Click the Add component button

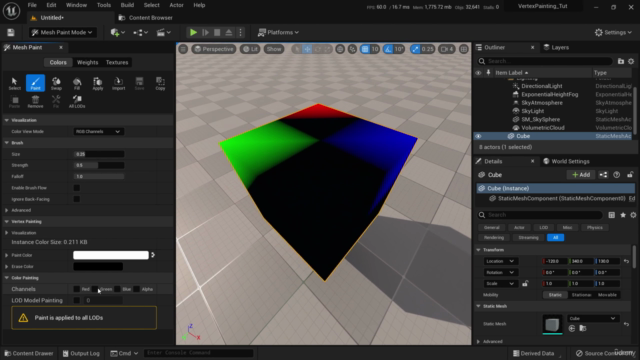pos(581,175)
